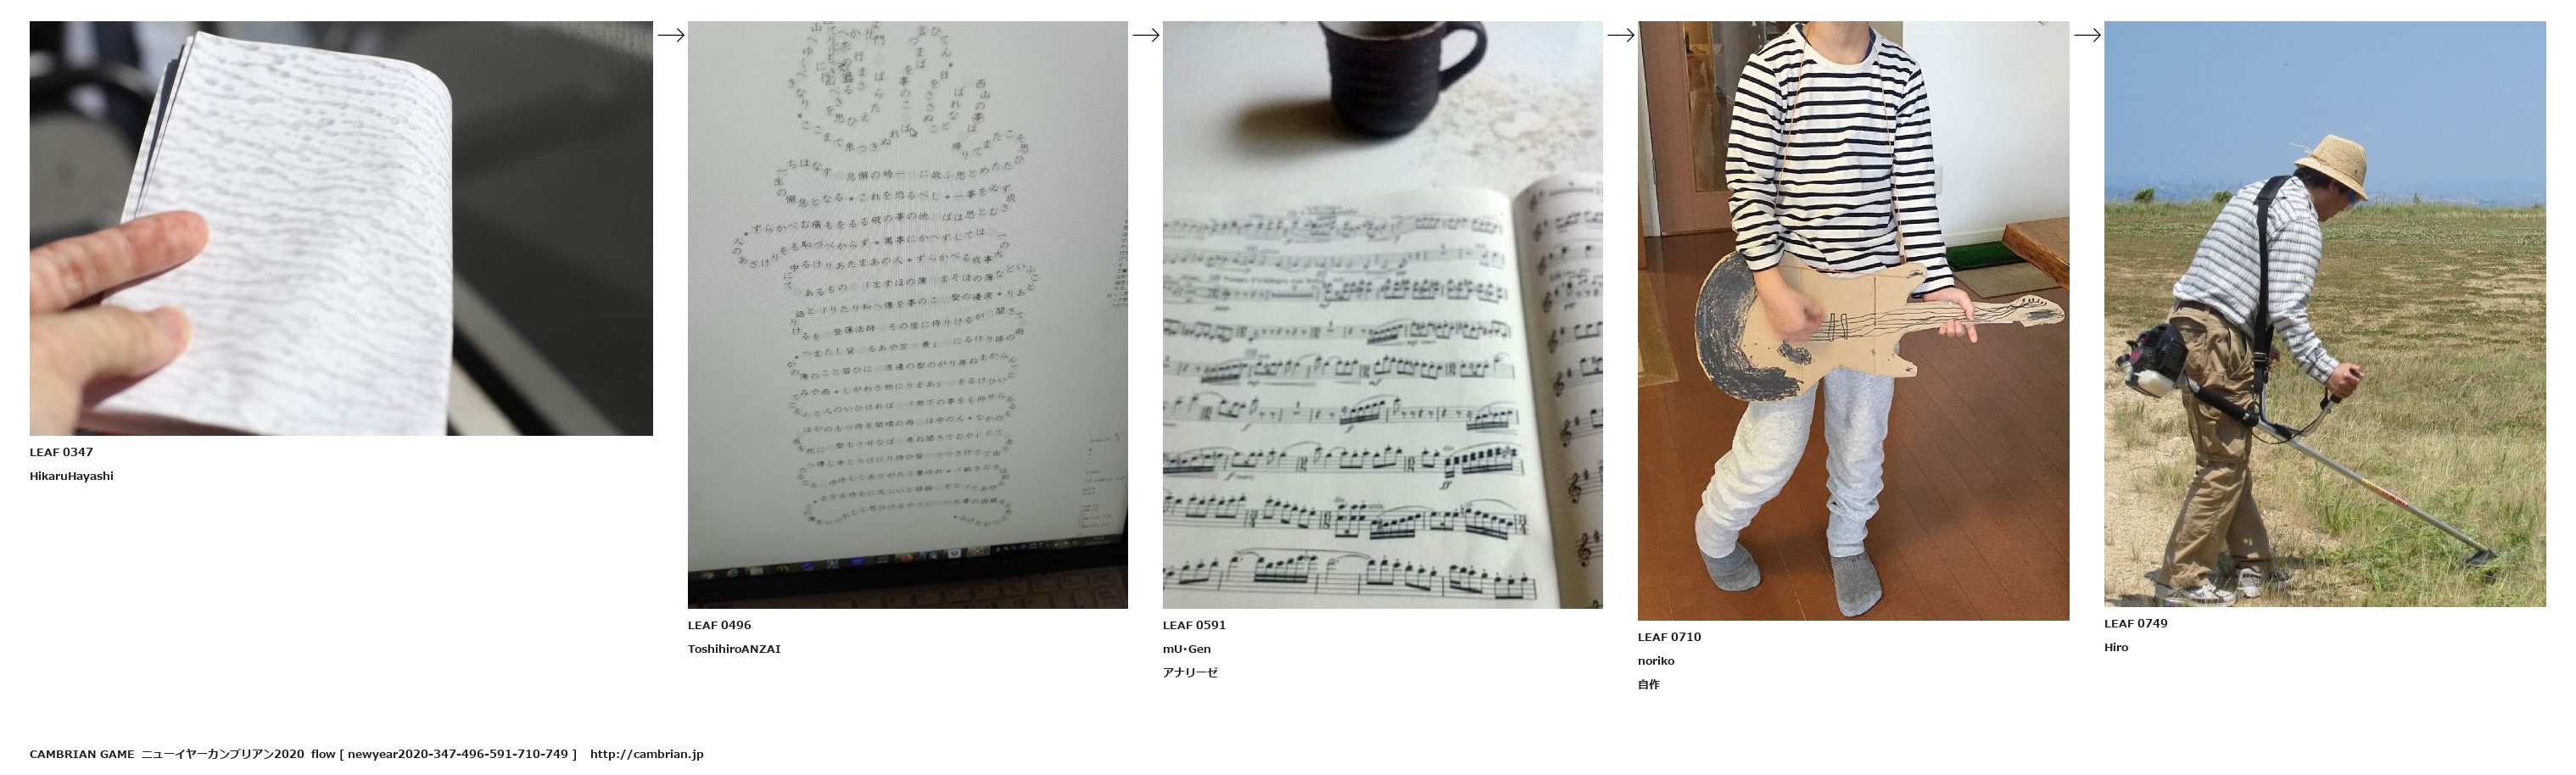Open the LEAF 0591 sheet music photo

pos(1382,315)
